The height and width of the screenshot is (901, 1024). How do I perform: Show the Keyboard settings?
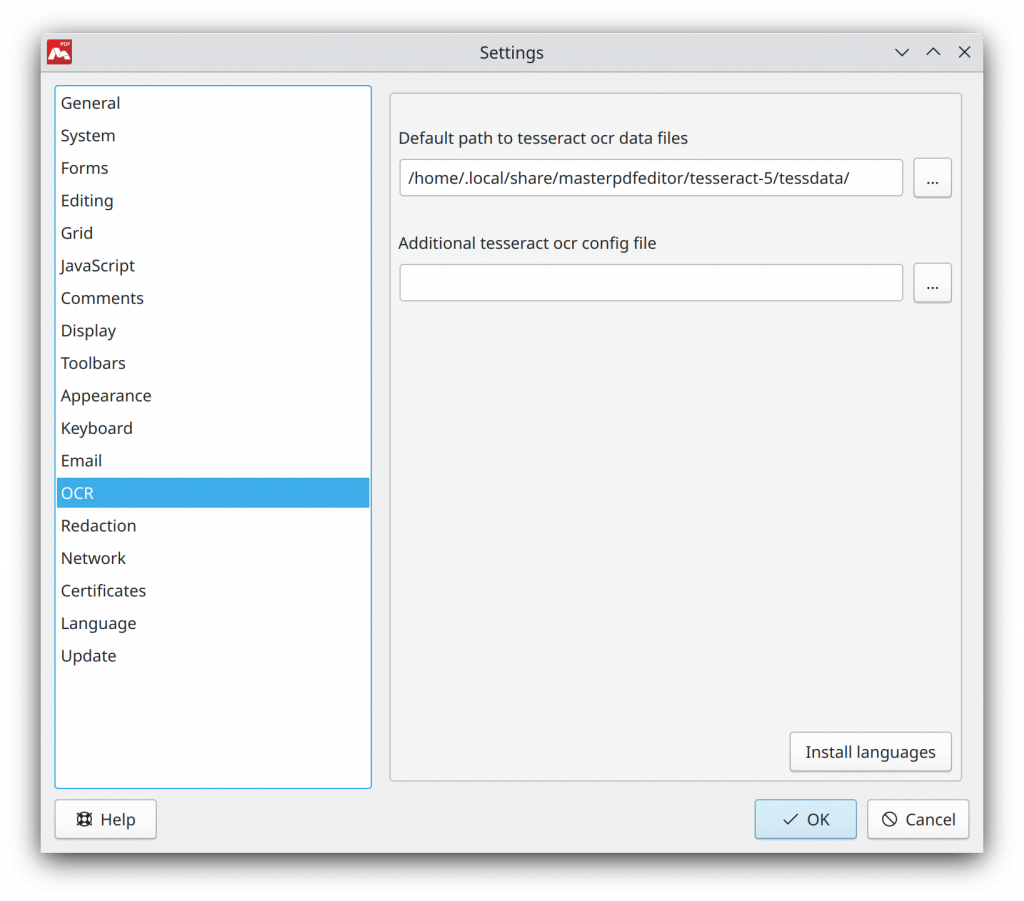coord(96,428)
